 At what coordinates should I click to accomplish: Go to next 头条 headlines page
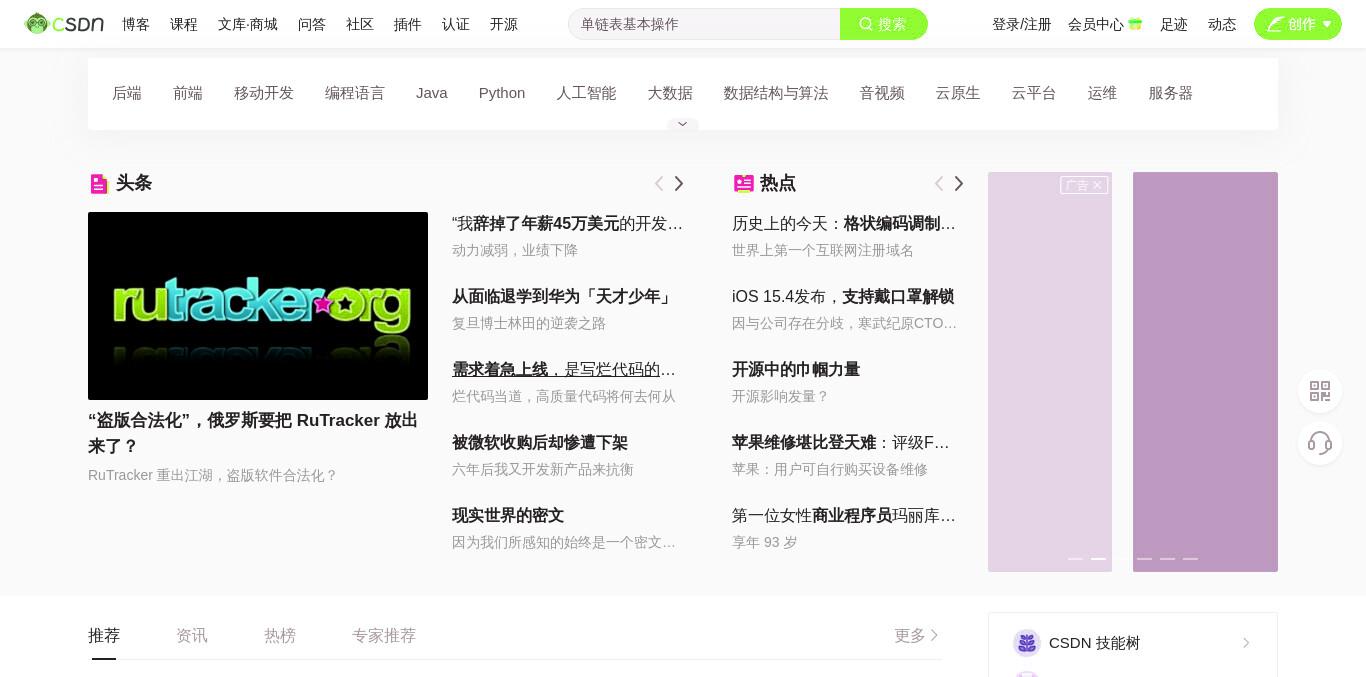point(679,183)
